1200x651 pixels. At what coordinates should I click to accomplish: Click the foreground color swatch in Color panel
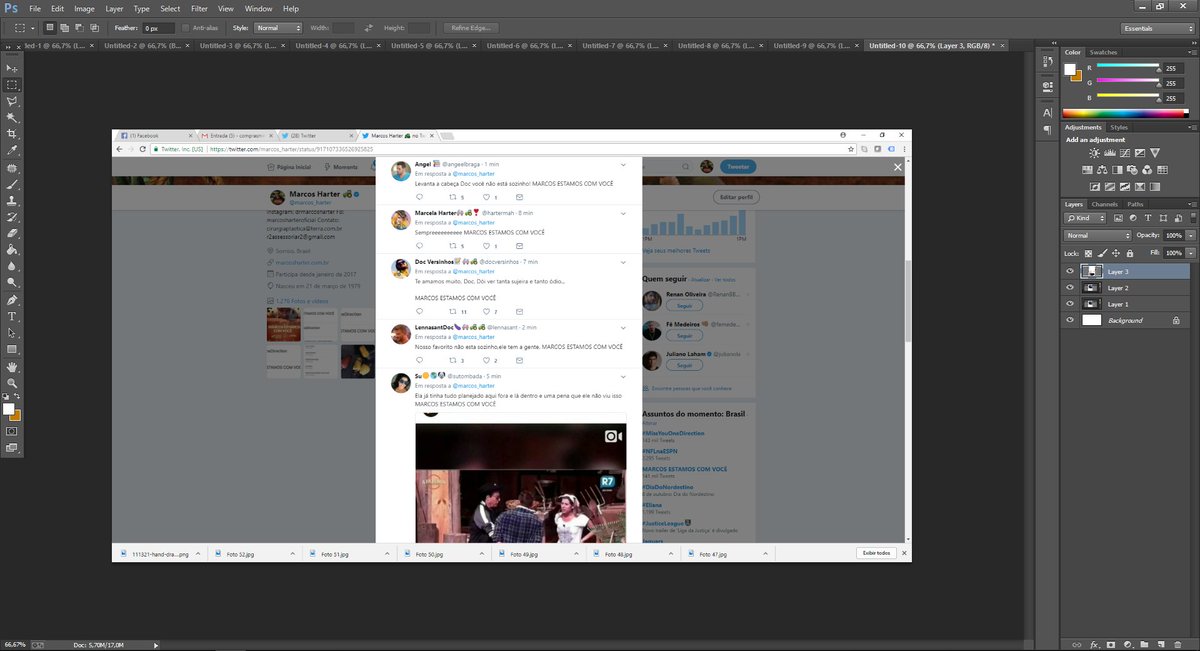click(x=1070, y=68)
